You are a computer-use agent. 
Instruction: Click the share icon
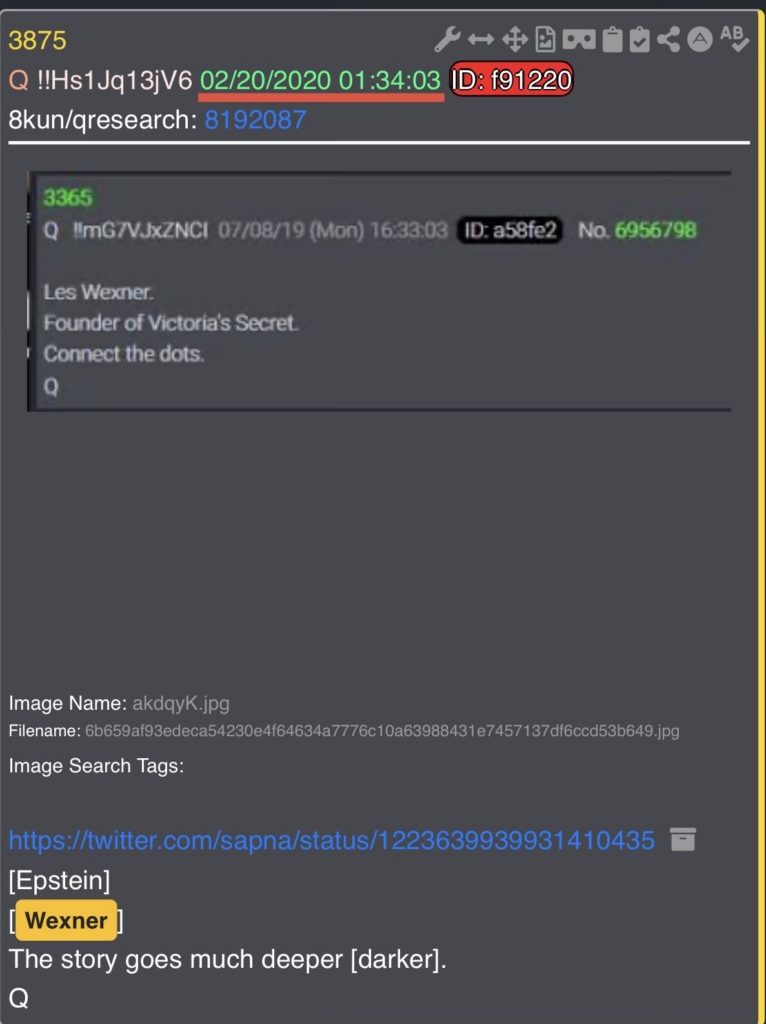669,40
